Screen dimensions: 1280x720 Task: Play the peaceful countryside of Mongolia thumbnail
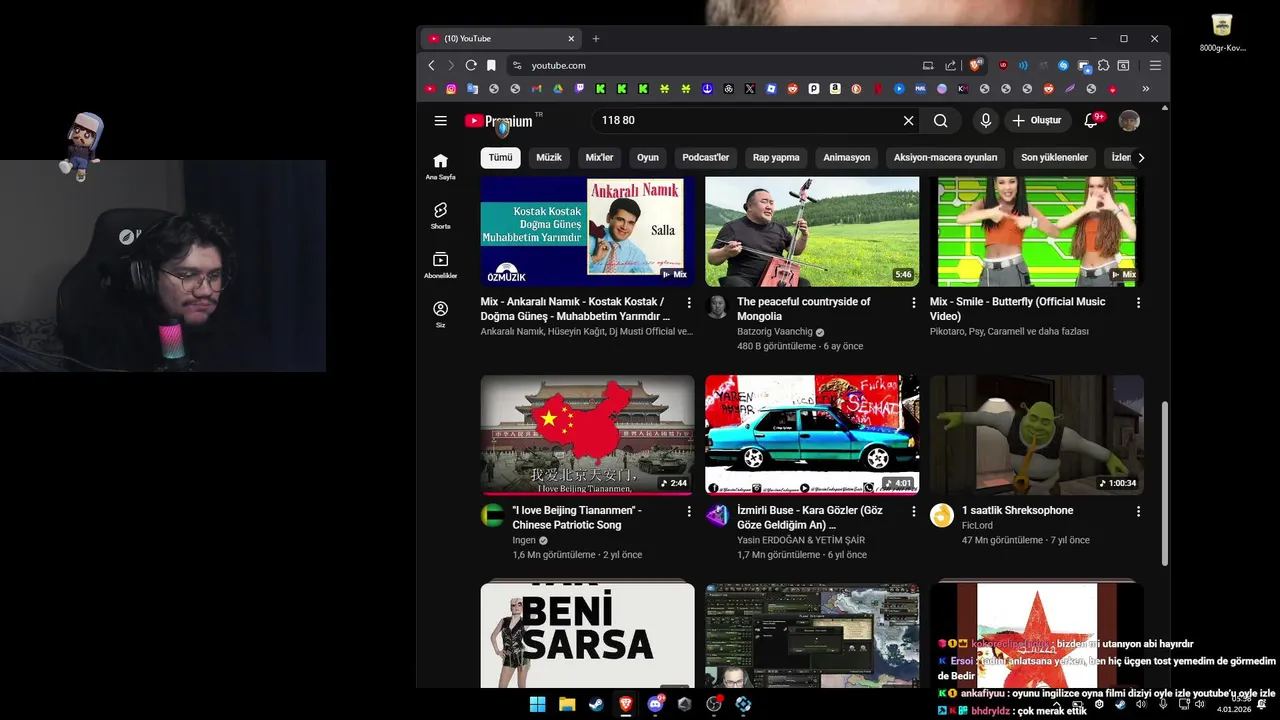point(812,232)
